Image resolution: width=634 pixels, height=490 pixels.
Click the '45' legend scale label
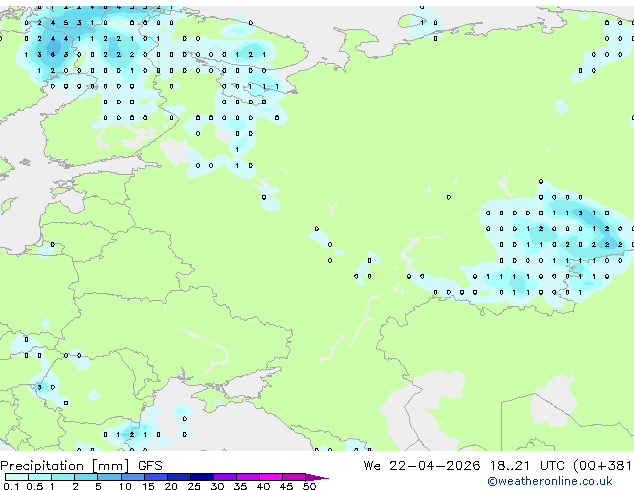click(286, 486)
